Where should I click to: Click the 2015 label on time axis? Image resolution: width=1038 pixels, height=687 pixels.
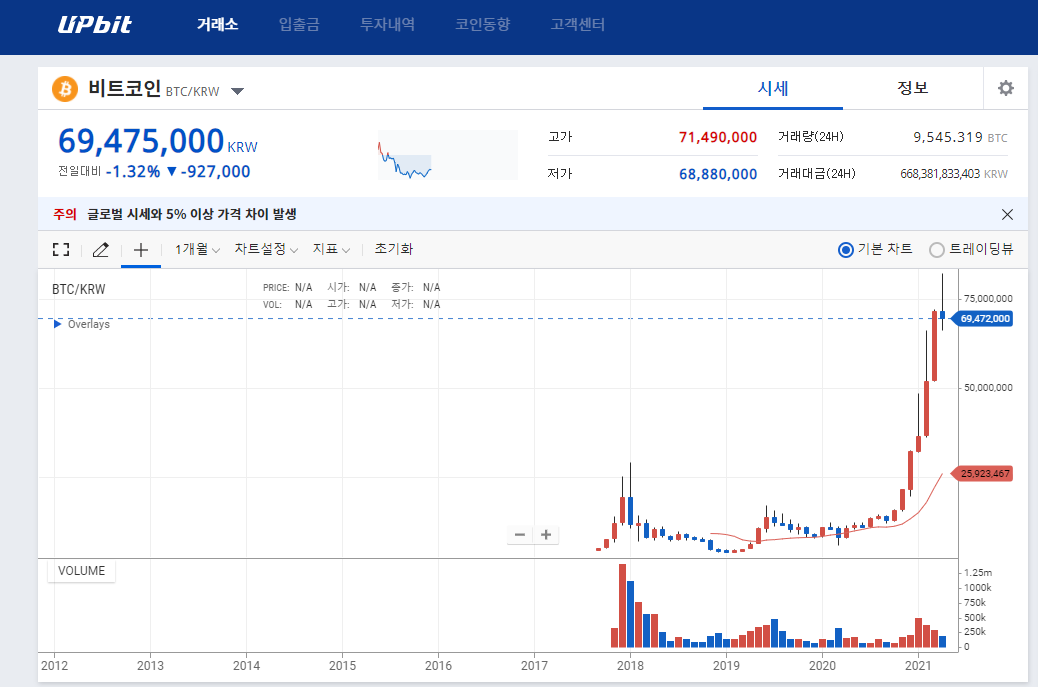[342, 665]
